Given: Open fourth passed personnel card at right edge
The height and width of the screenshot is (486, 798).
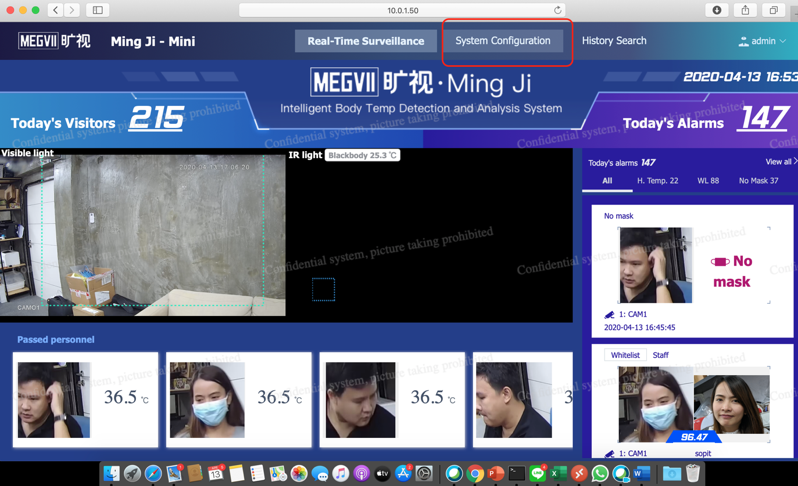Looking at the screenshot, I should [523, 400].
